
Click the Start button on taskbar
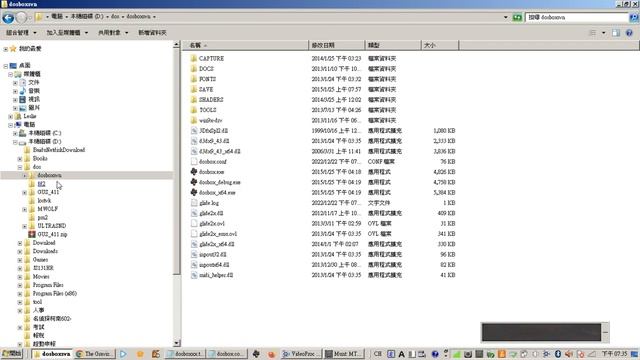[13, 354]
